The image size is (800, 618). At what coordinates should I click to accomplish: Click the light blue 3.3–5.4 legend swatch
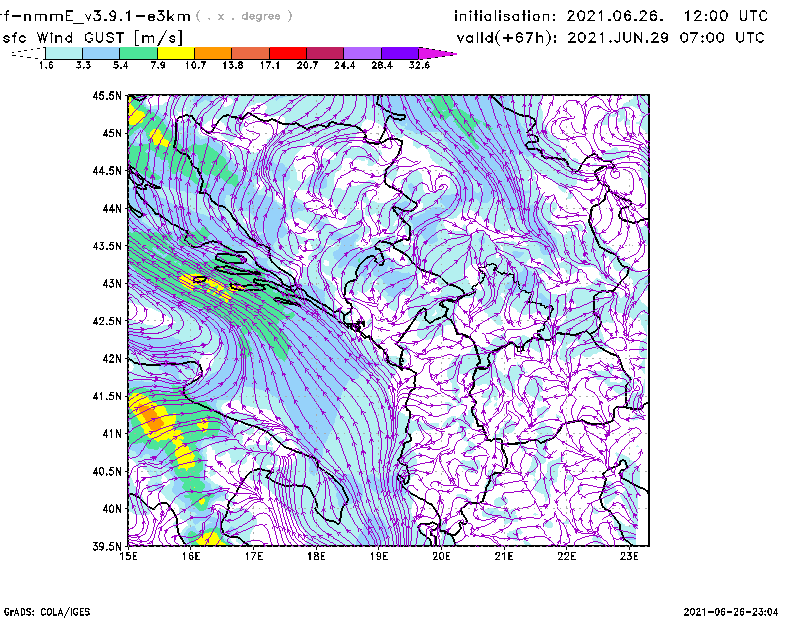click(x=101, y=53)
